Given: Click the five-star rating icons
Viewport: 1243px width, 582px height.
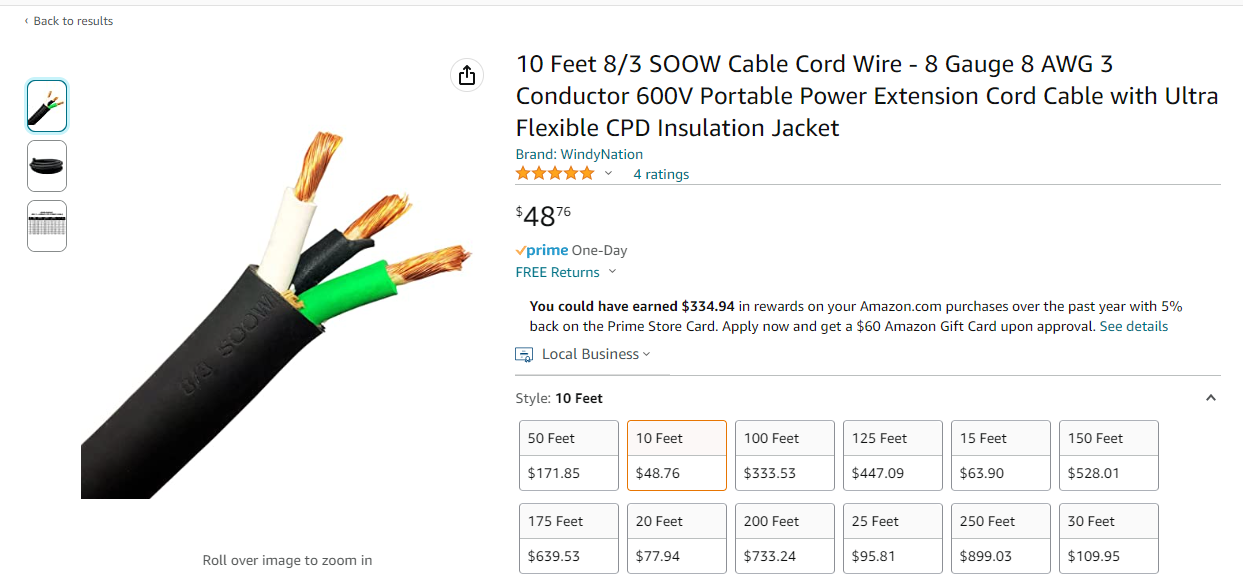Looking at the screenshot, I should tap(554, 174).
